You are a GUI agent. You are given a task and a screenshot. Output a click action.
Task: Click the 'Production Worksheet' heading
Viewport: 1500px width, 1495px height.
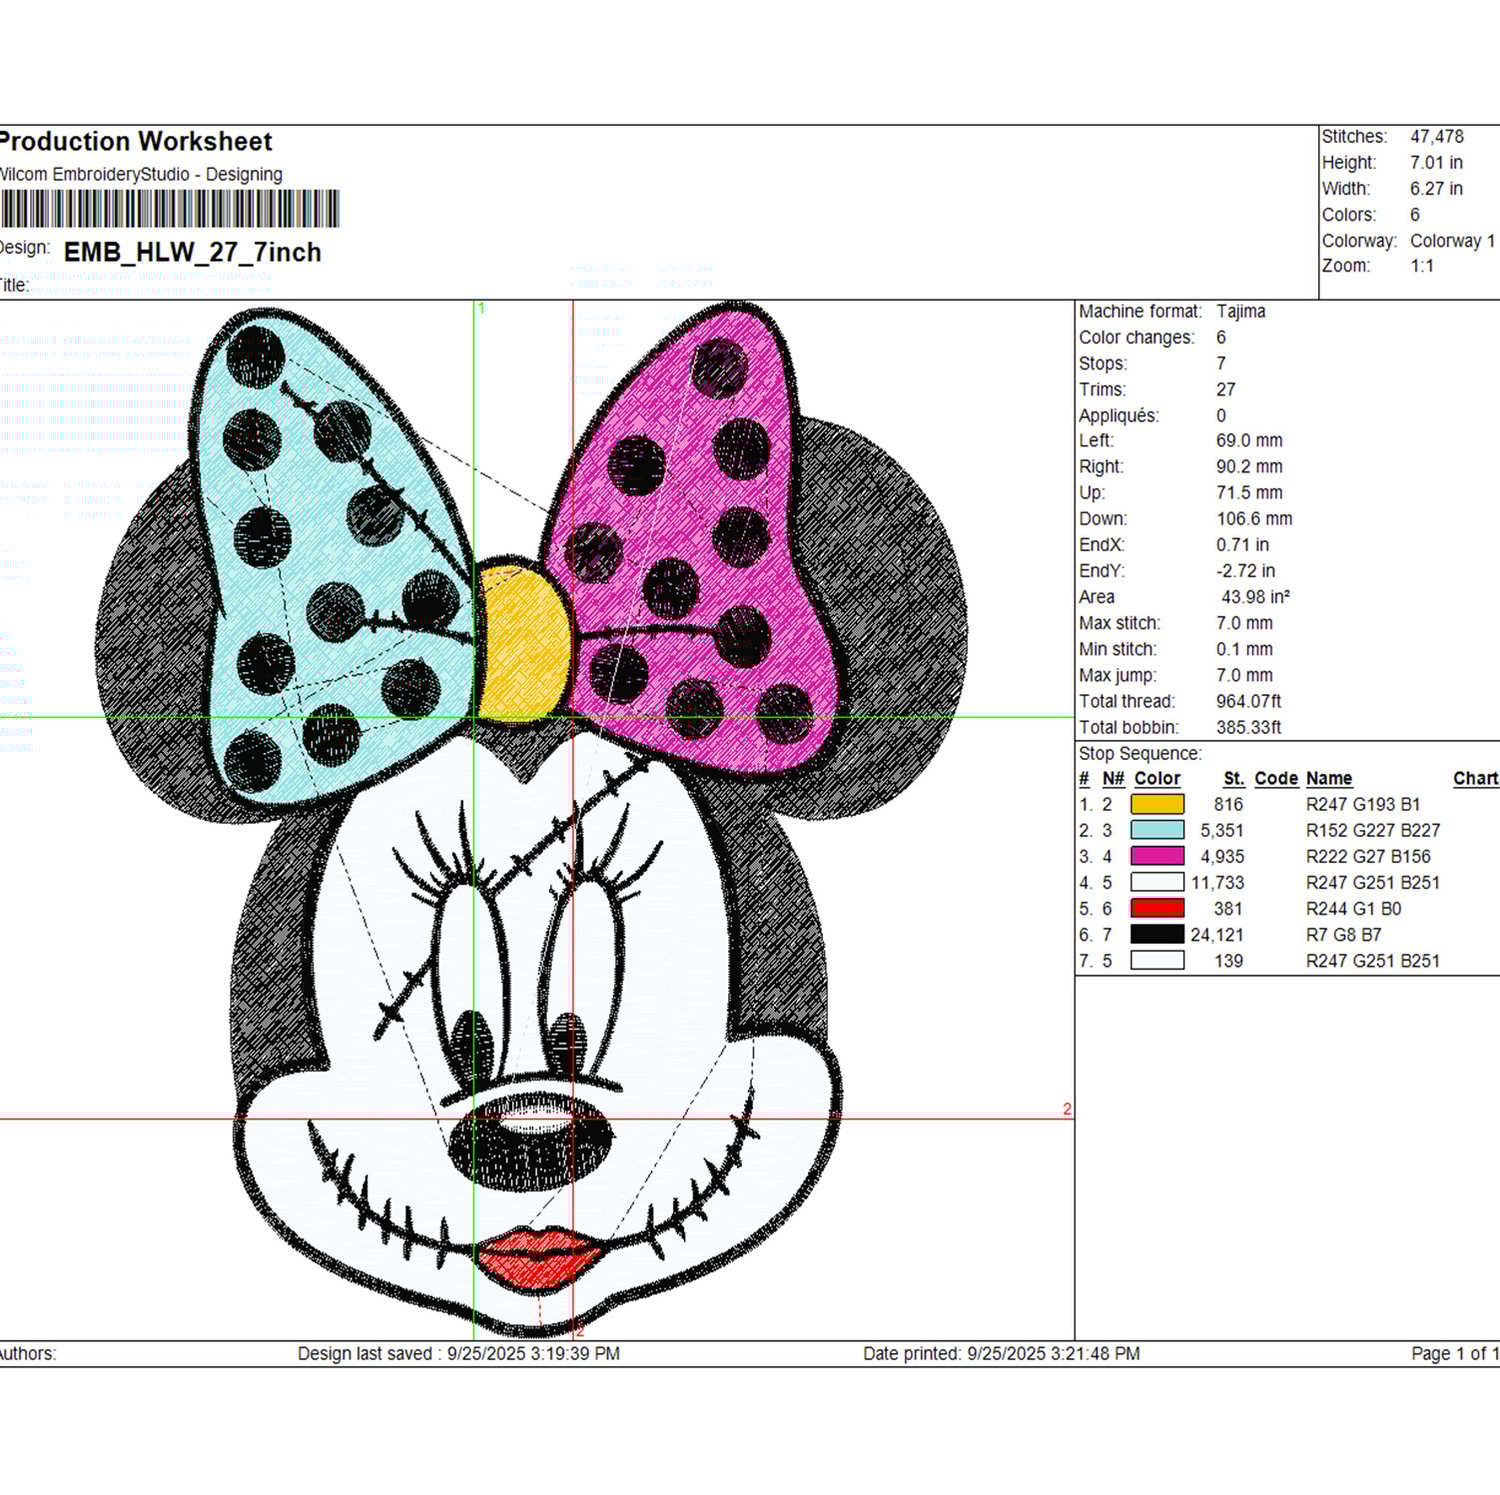click(136, 142)
